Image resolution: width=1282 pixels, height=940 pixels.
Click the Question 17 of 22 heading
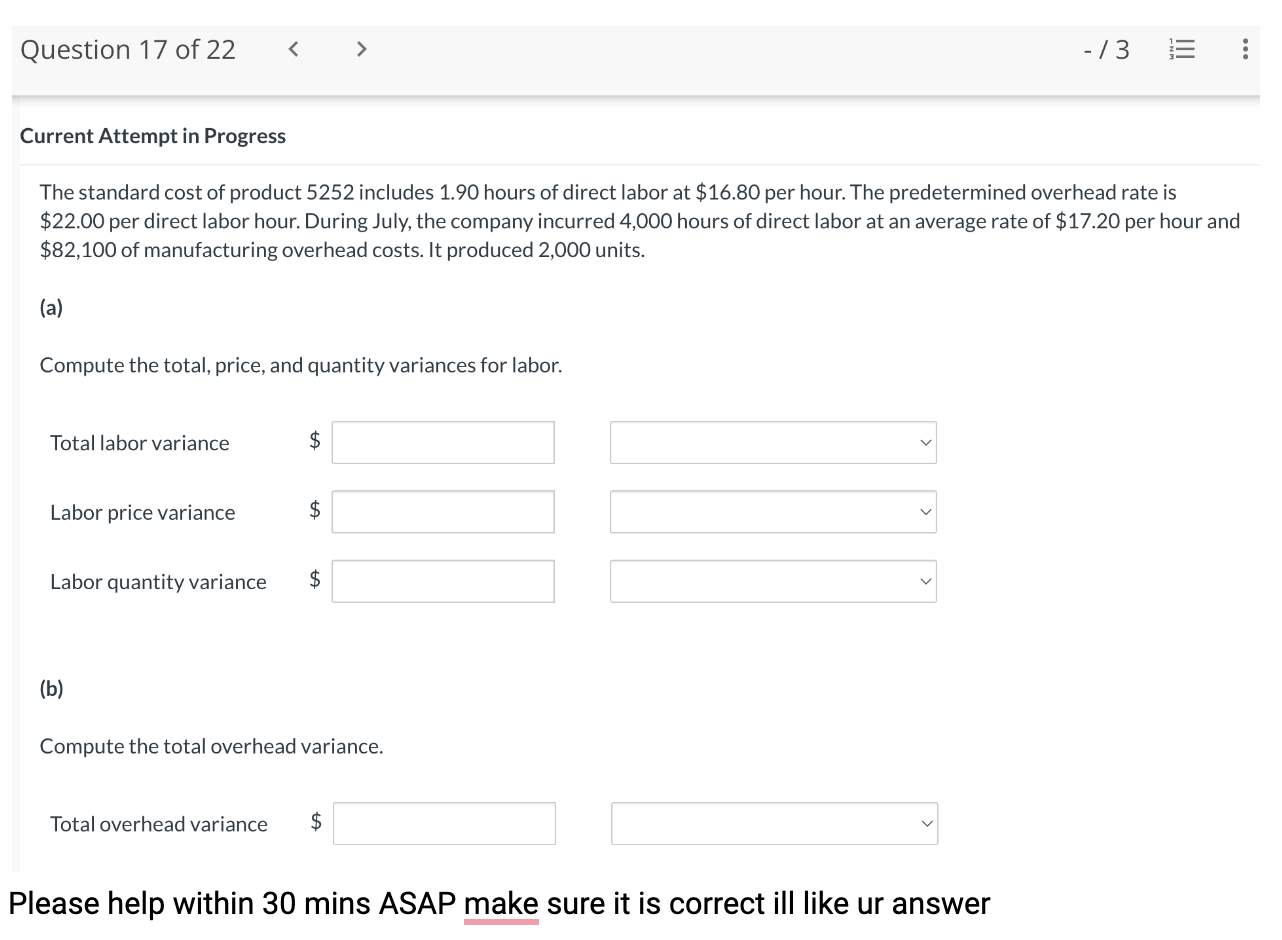(x=128, y=48)
